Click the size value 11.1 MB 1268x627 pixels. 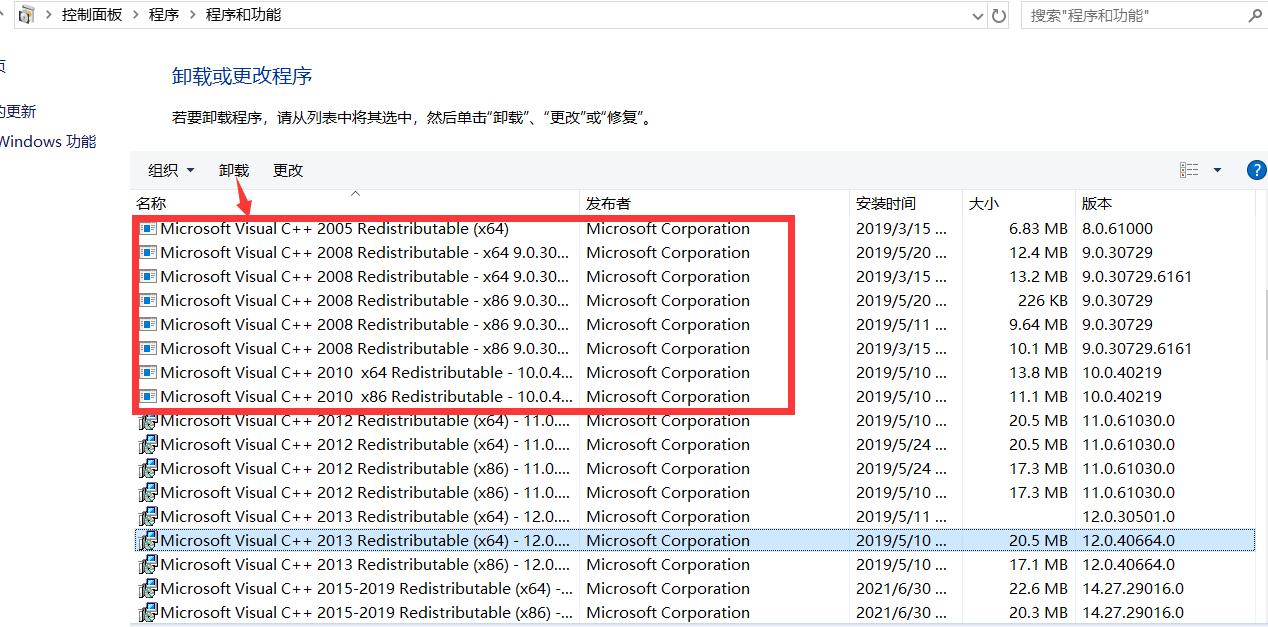click(1039, 397)
